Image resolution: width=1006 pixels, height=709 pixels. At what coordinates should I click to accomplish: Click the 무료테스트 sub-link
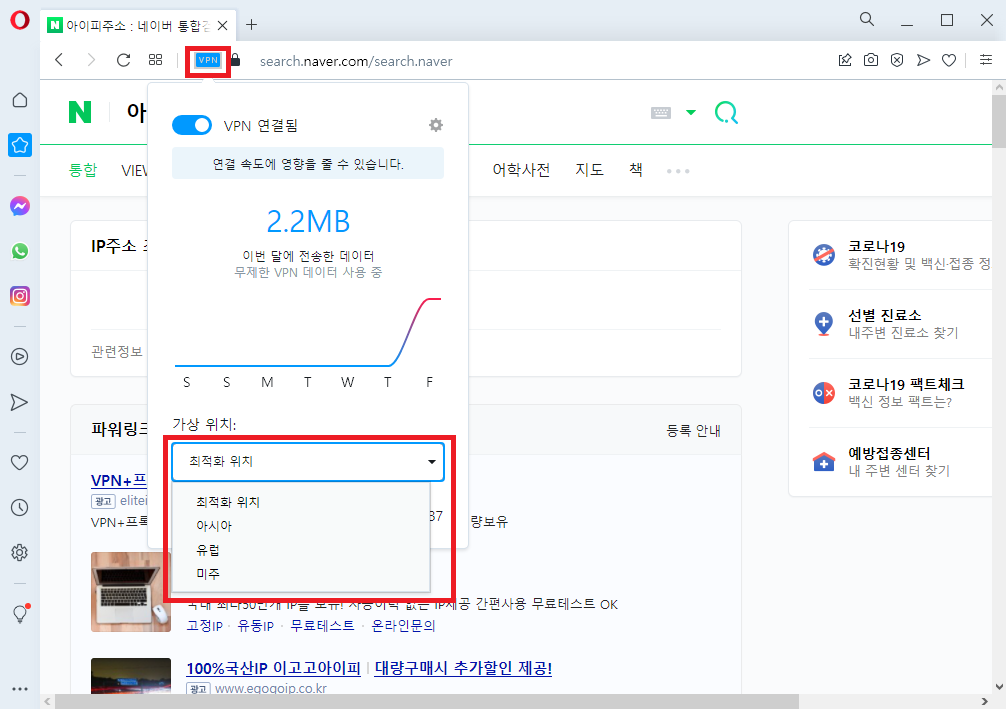tap(322, 626)
